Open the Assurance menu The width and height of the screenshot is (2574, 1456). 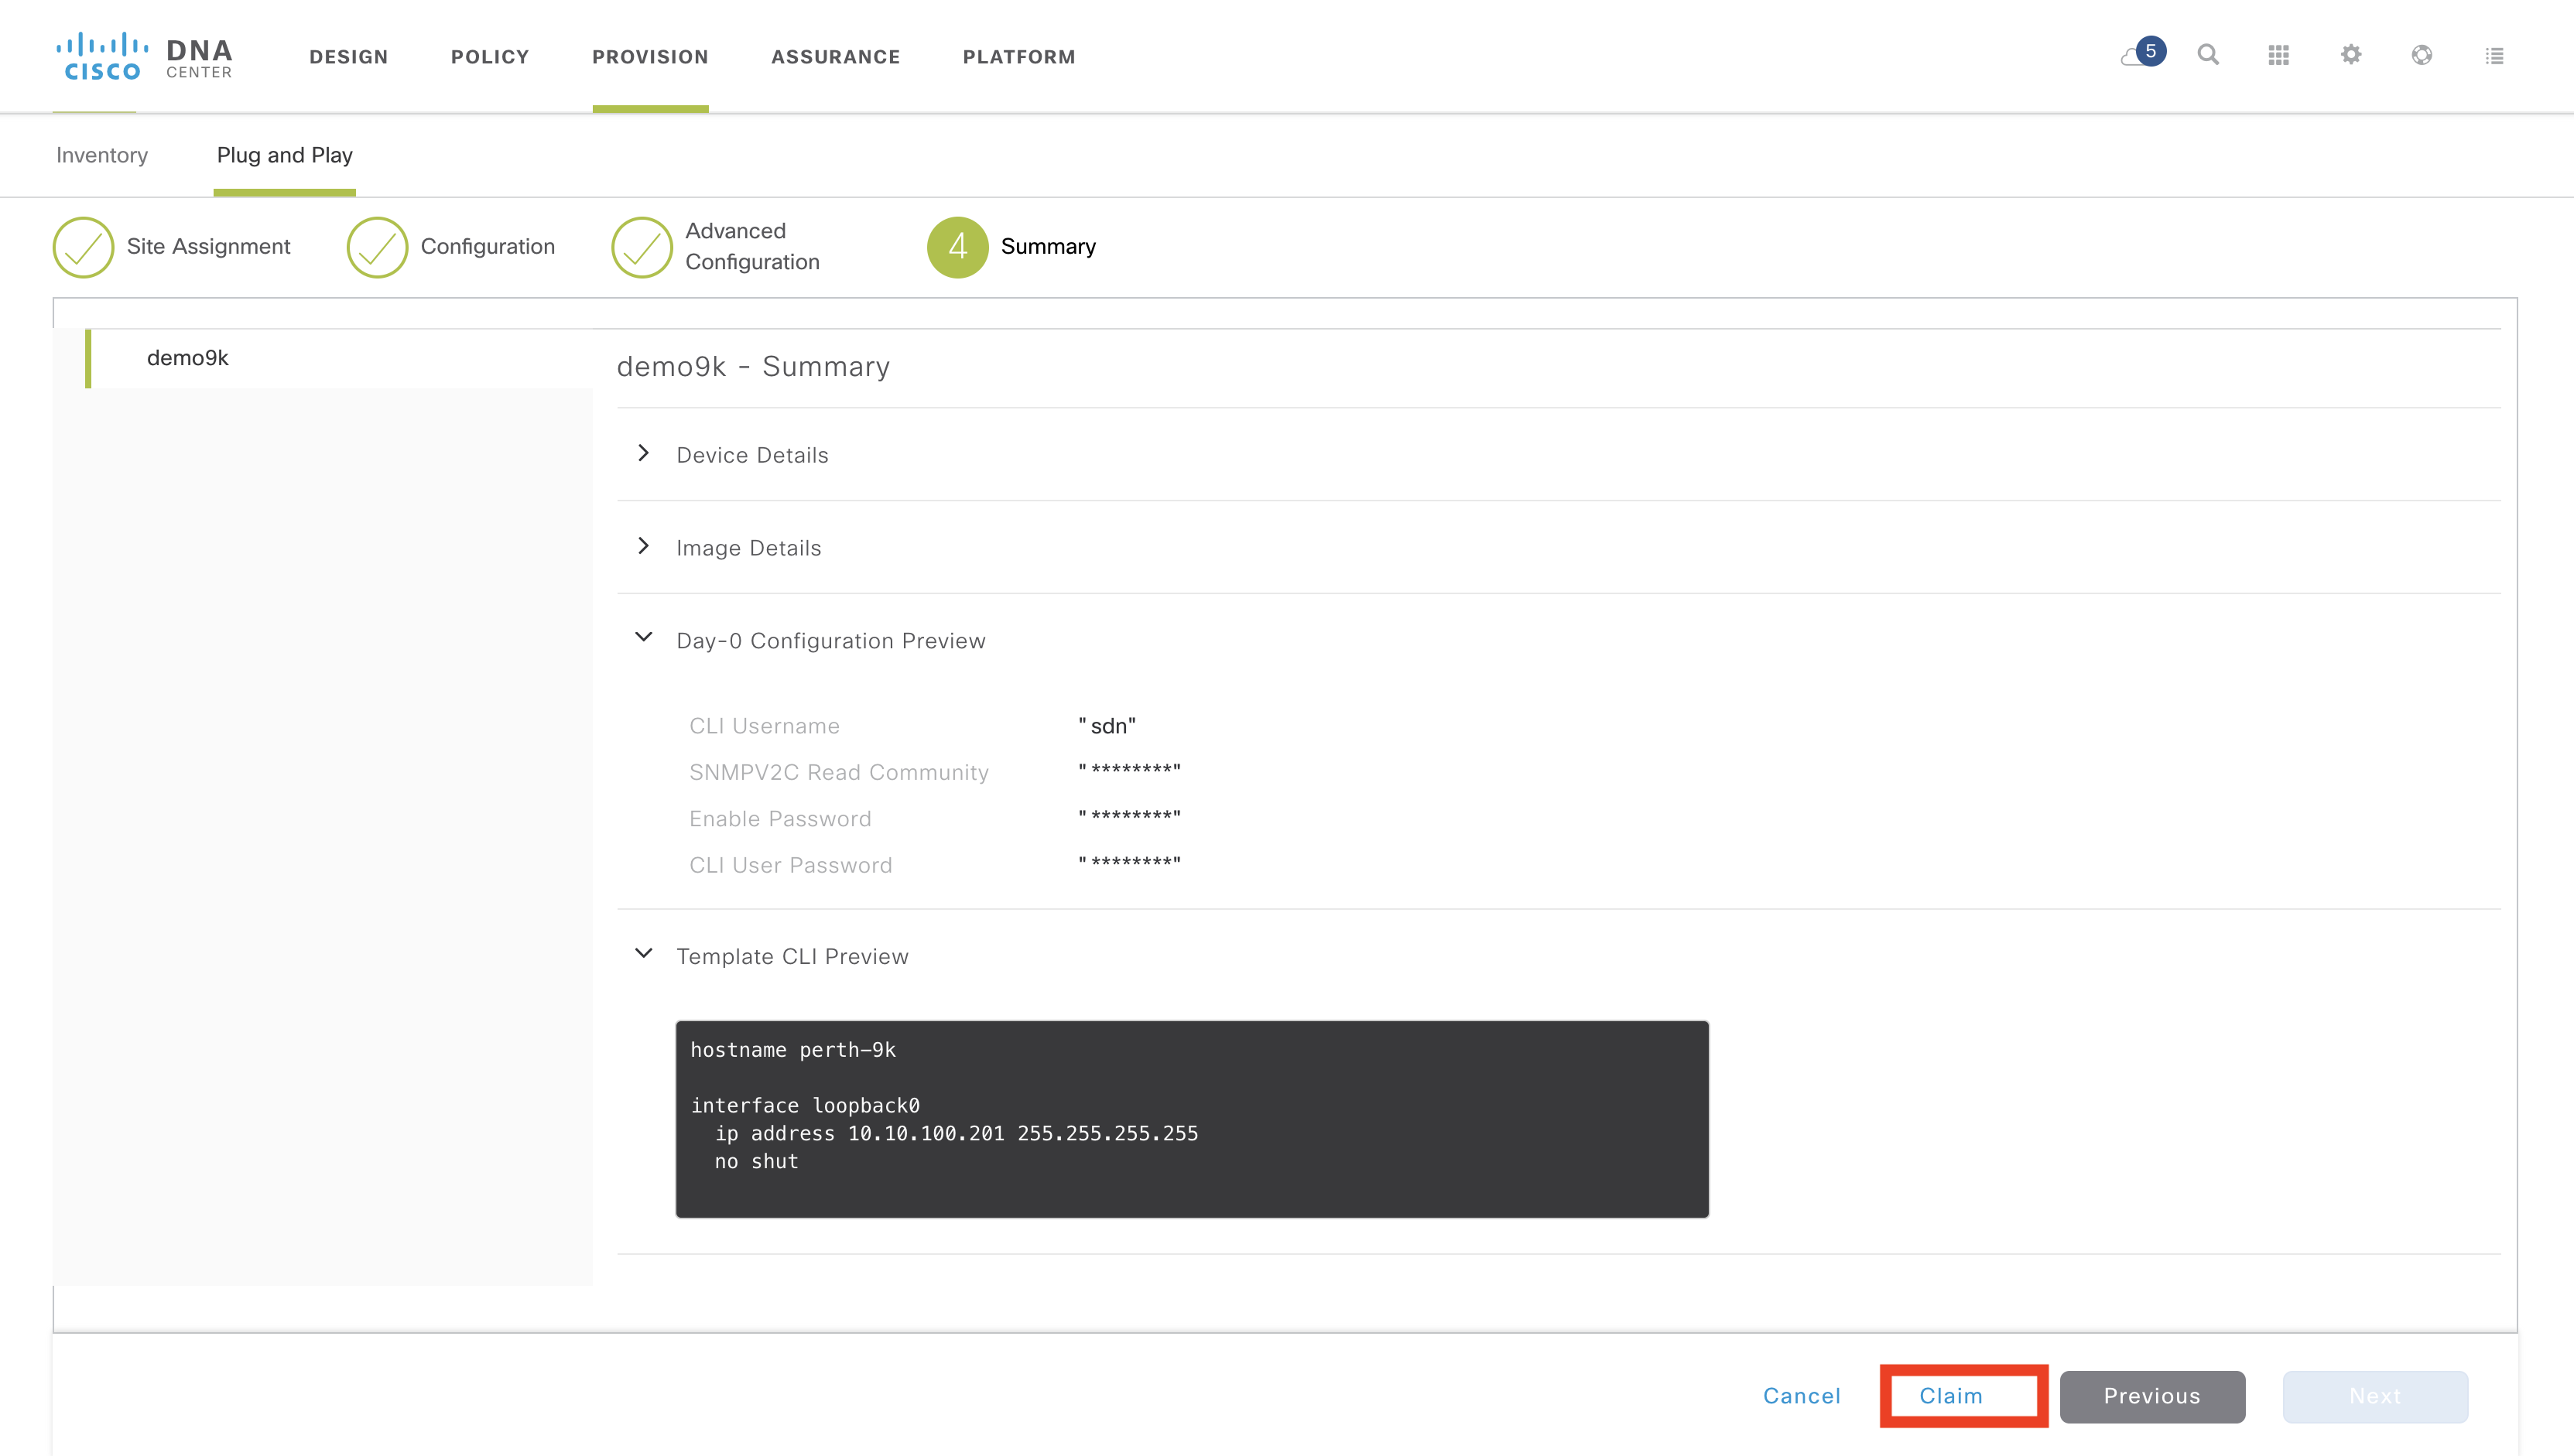tap(835, 57)
